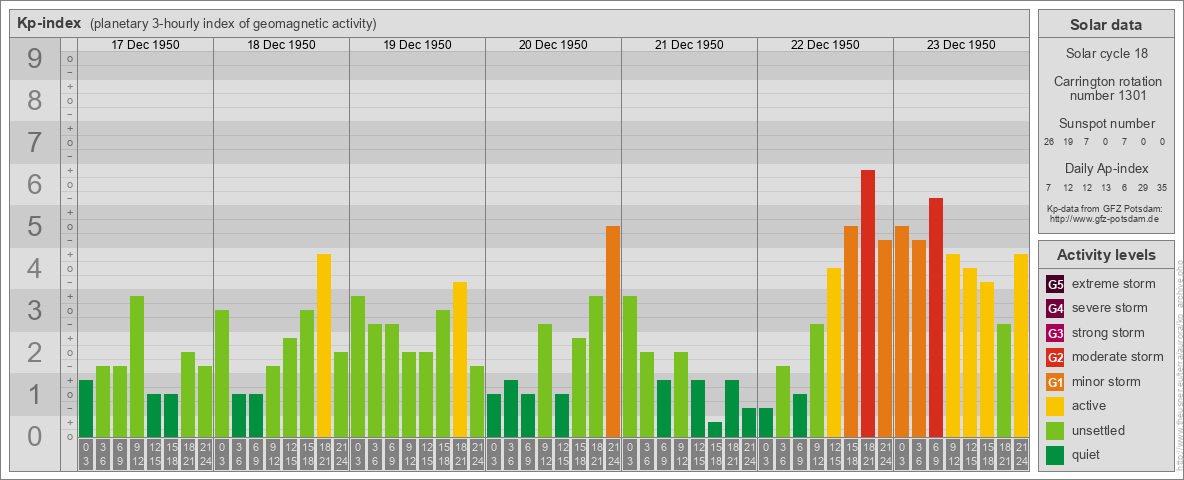1184x480 pixels.
Task: Click Ap-index value '35'
Action: 1161,187
